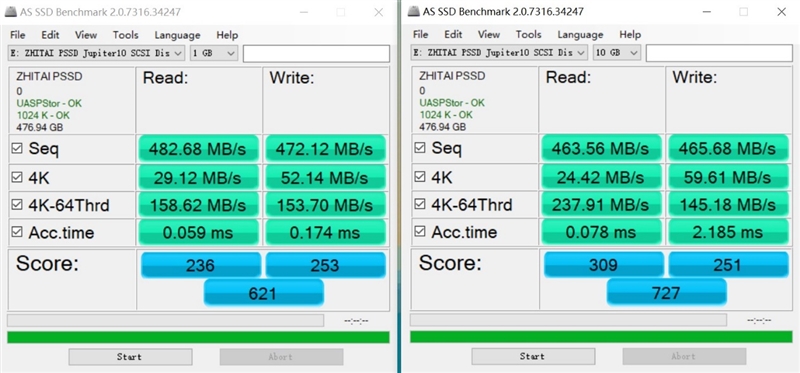Expand the 1 GB test size dropdown
Image resolution: width=800 pixels, height=373 pixels.
pyautogui.click(x=214, y=53)
